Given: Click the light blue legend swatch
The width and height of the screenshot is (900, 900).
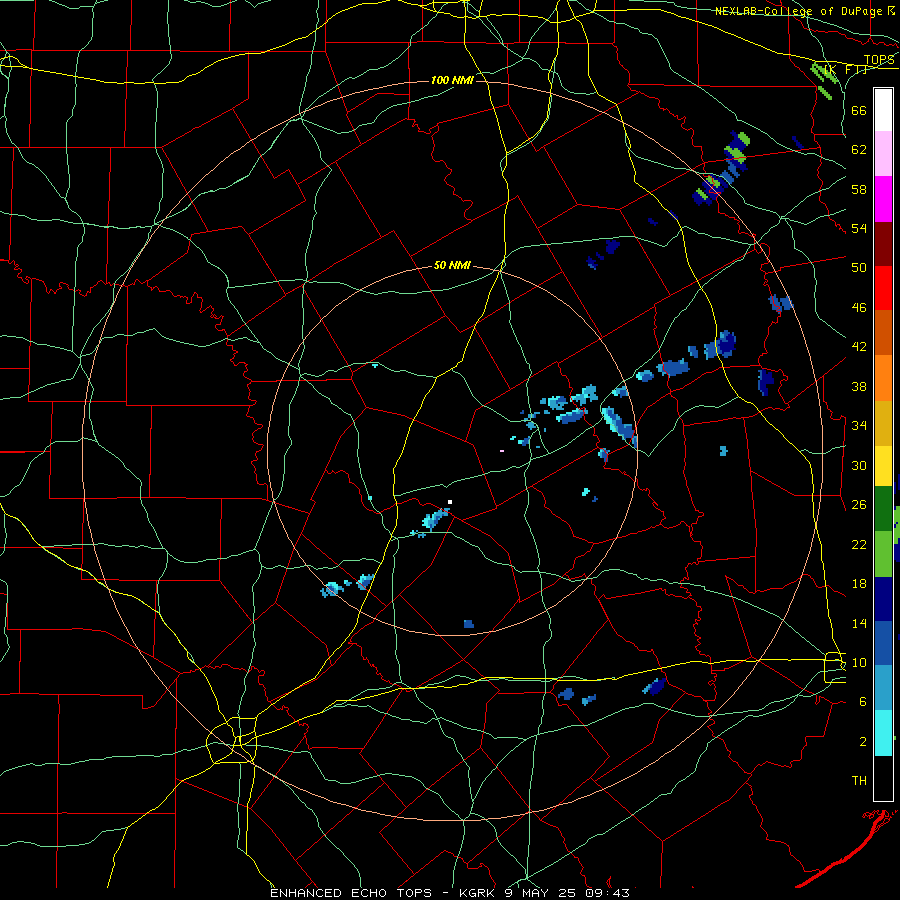Looking at the screenshot, I should 883,688.
